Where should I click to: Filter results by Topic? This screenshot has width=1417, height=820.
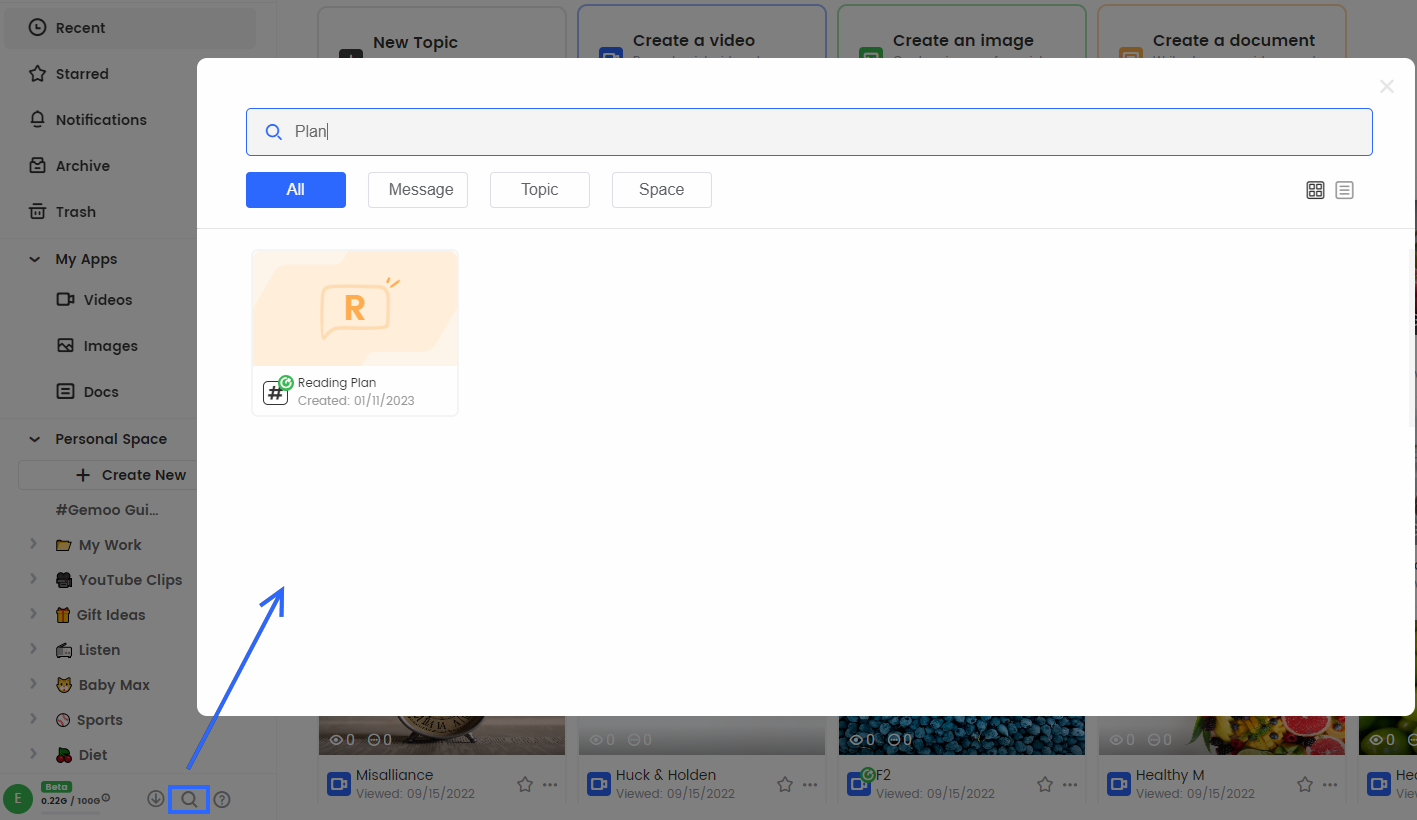click(x=540, y=190)
